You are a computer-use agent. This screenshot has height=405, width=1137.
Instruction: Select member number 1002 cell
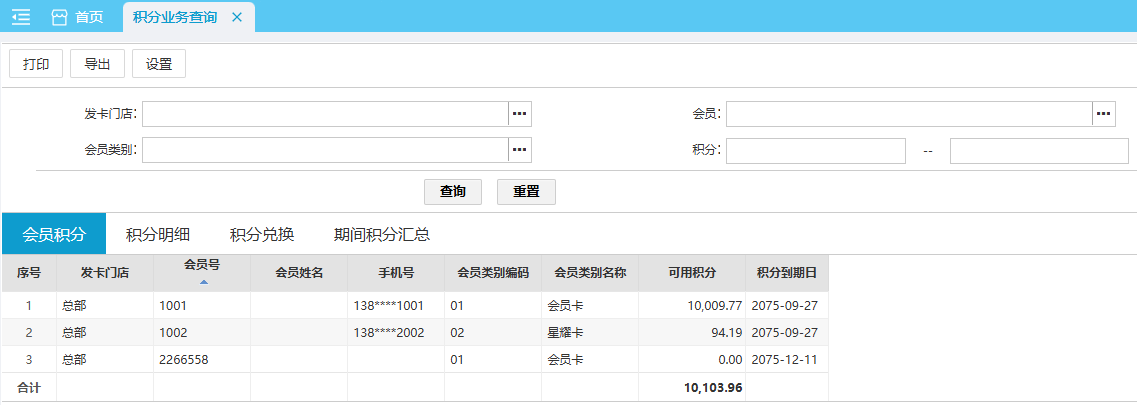pyautogui.click(x=202, y=333)
